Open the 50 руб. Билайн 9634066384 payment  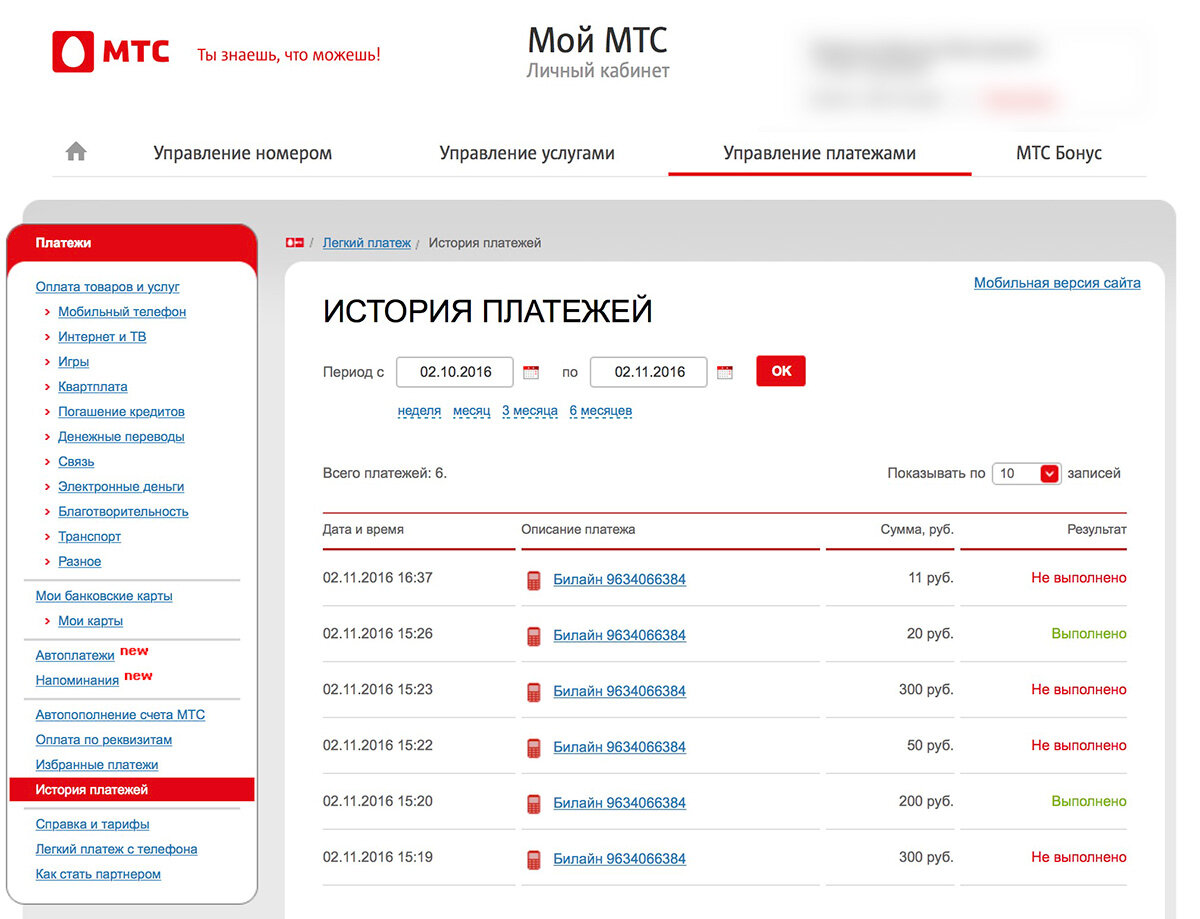point(620,748)
